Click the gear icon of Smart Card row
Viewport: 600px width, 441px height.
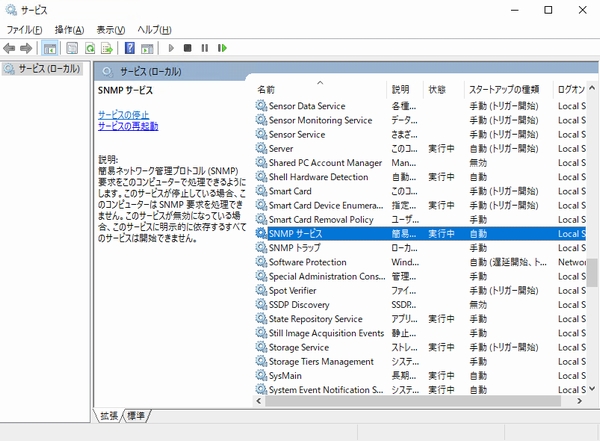tap(261, 191)
